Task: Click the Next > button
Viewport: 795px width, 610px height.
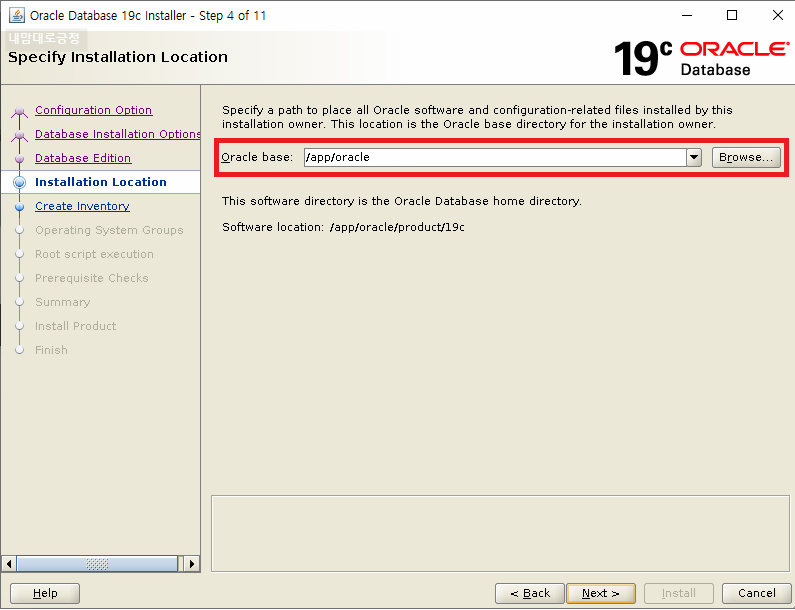Action: [x=601, y=593]
